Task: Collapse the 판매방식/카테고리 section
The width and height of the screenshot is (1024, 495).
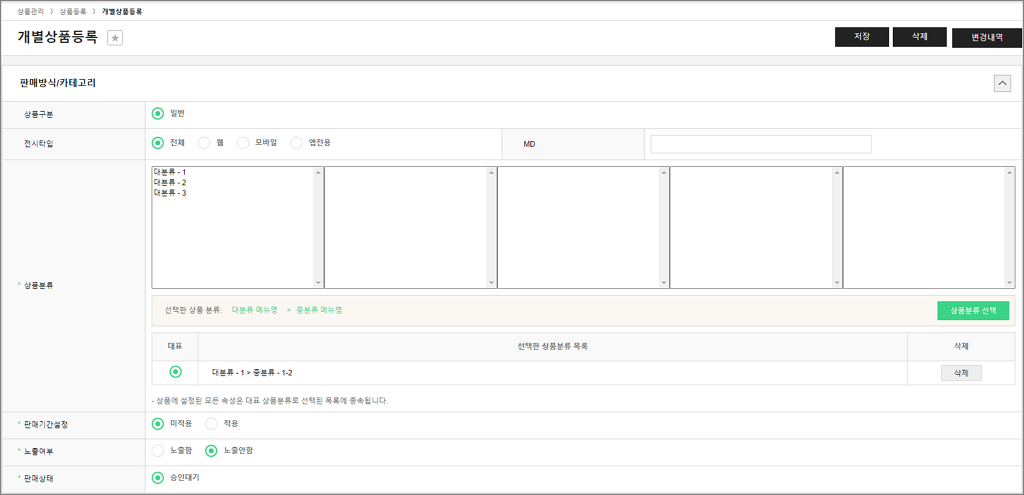Action: click(x=1002, y=84)
